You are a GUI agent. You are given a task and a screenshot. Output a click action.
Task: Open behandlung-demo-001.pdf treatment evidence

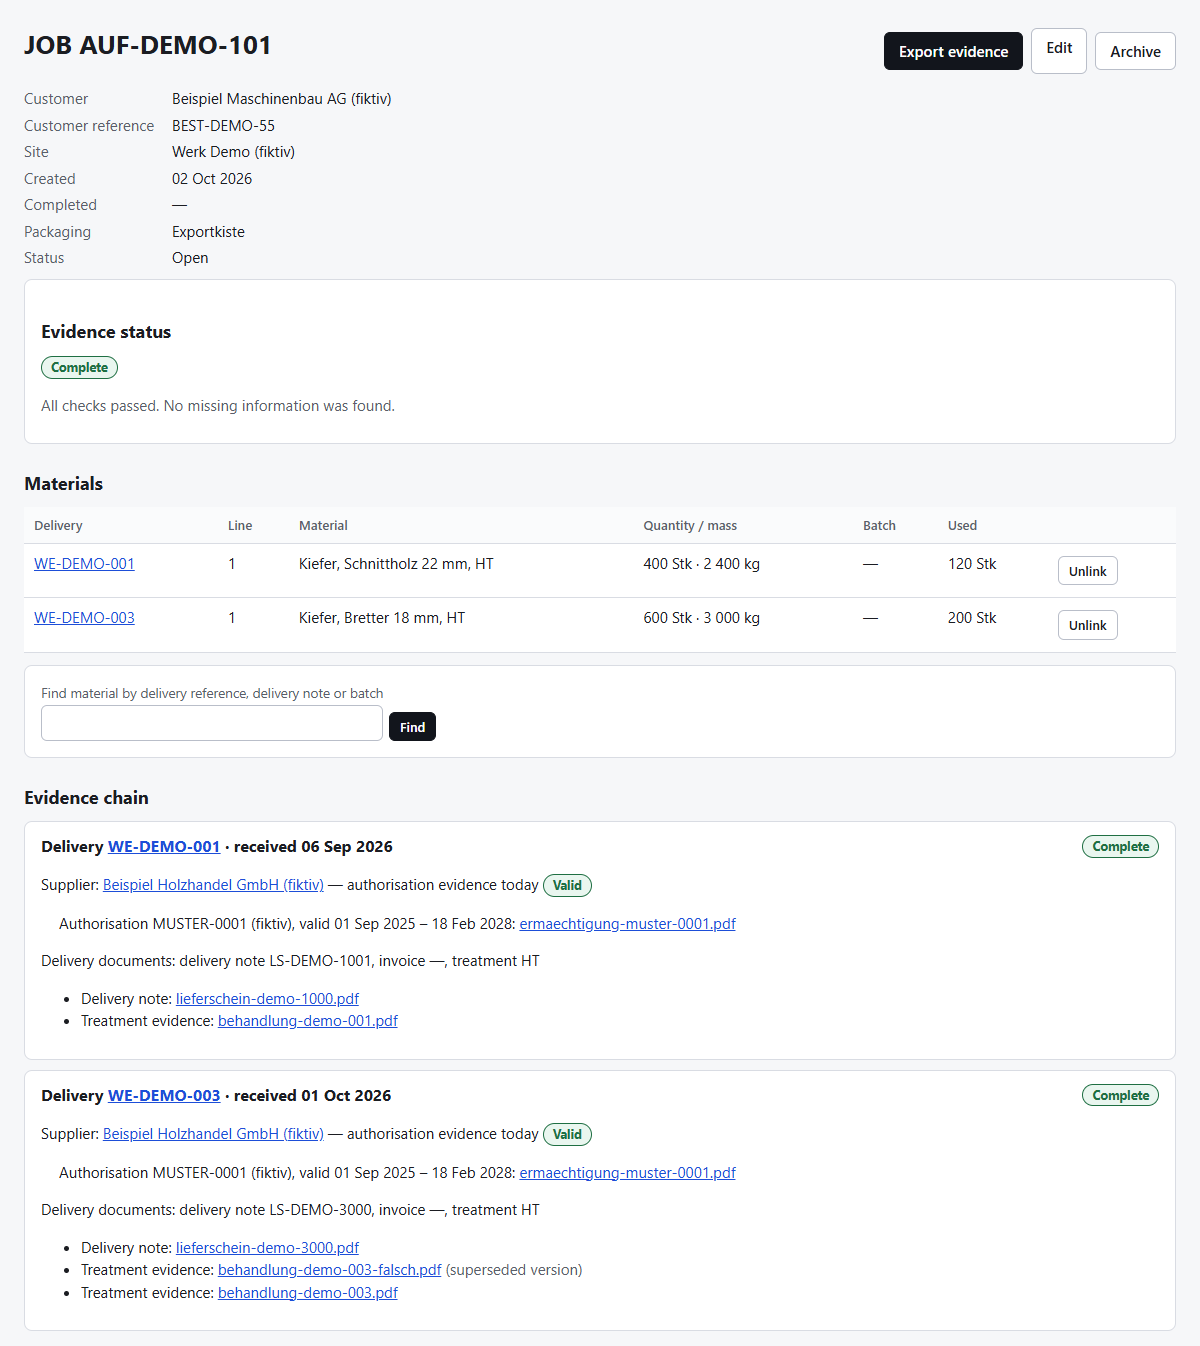308,1021
